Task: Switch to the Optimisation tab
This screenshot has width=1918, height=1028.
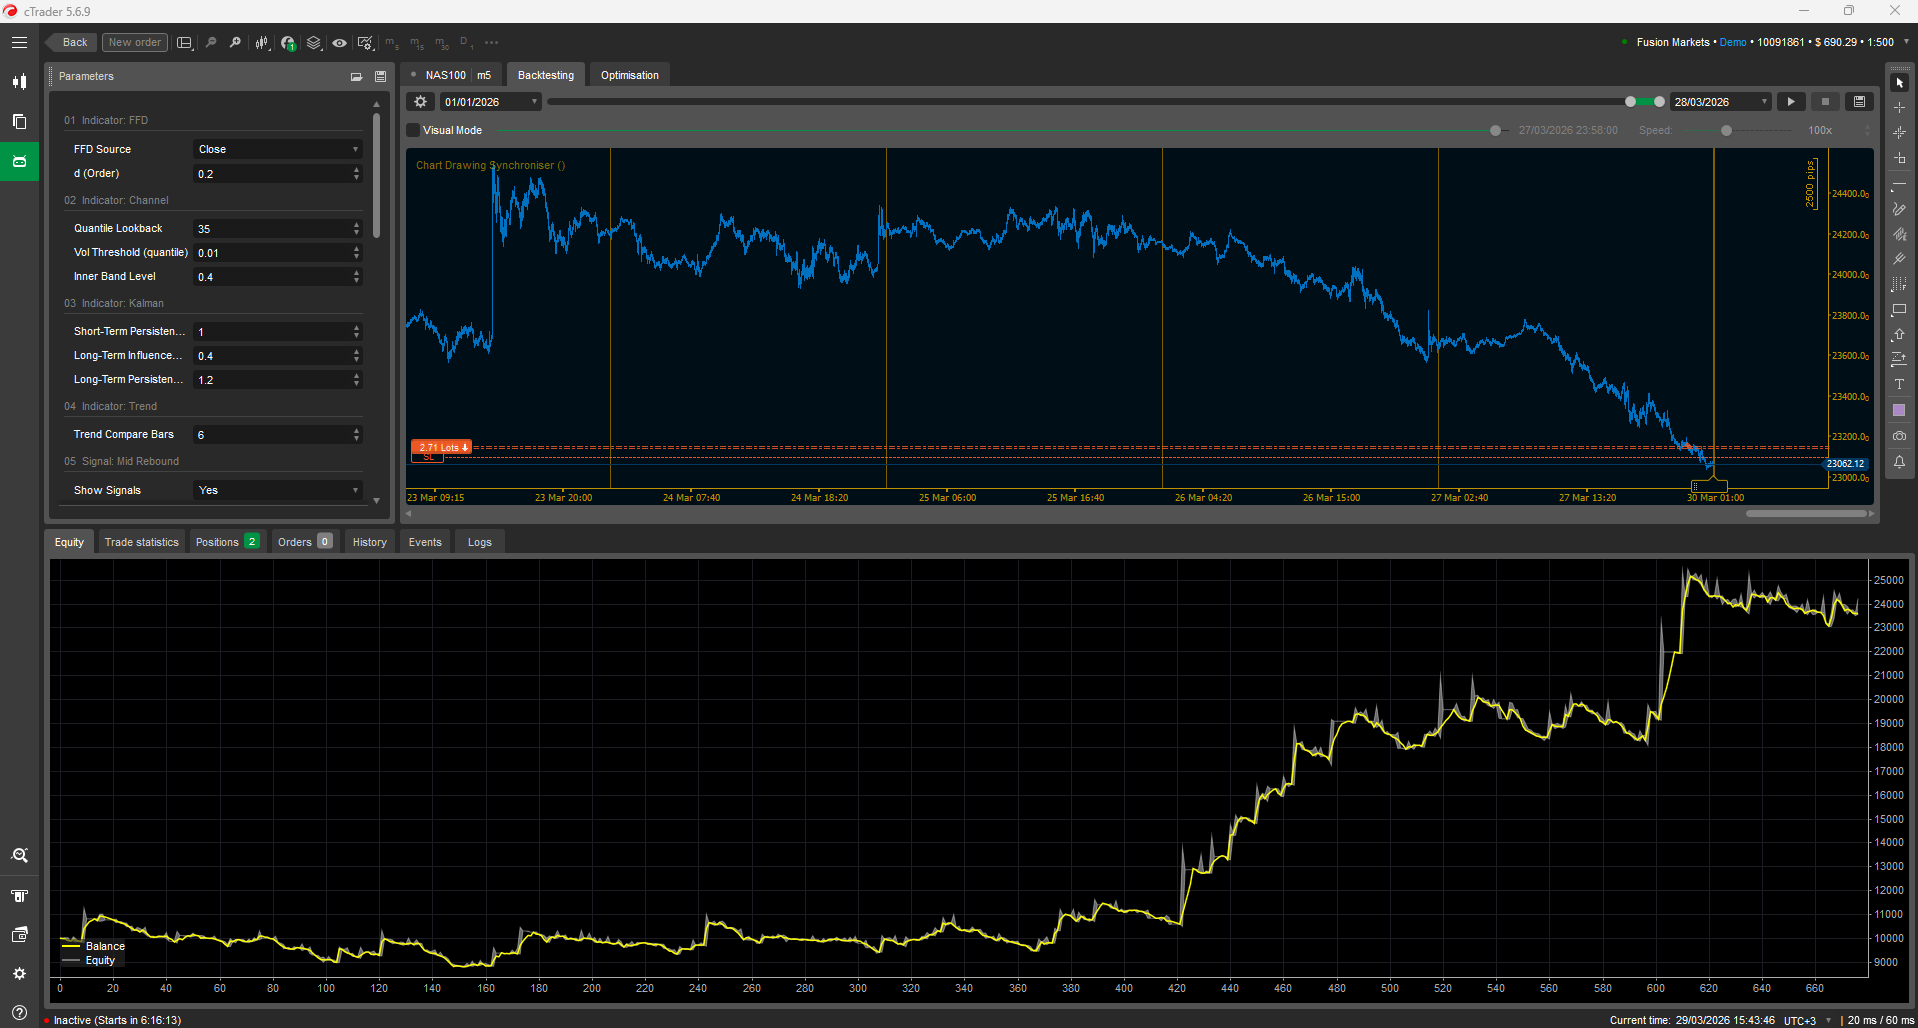Action: point(629,74)
